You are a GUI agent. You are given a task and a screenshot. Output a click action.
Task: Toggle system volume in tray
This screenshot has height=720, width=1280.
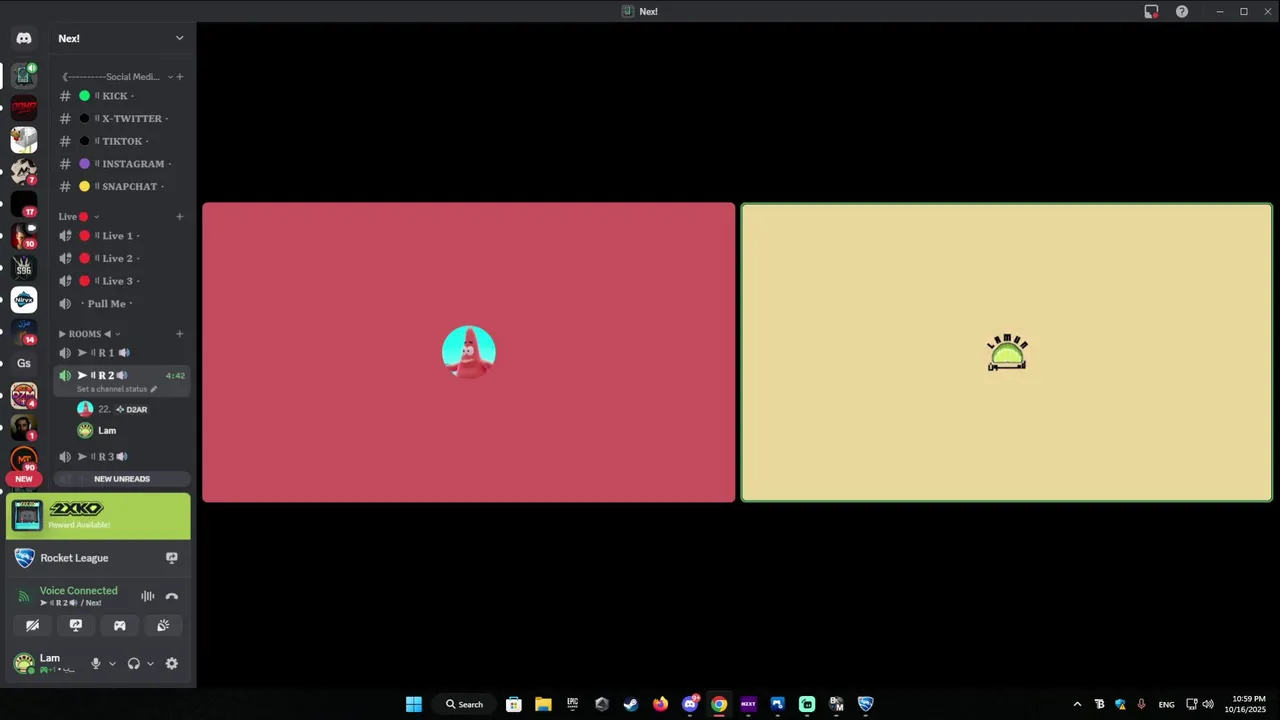point(1208,704)
